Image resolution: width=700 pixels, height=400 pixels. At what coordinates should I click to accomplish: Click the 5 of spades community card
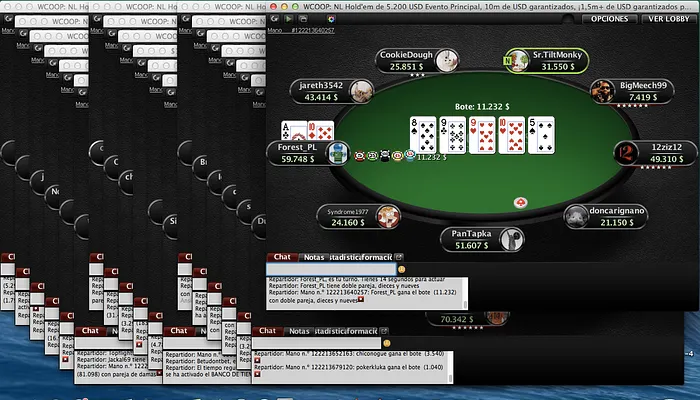(541, 135)
